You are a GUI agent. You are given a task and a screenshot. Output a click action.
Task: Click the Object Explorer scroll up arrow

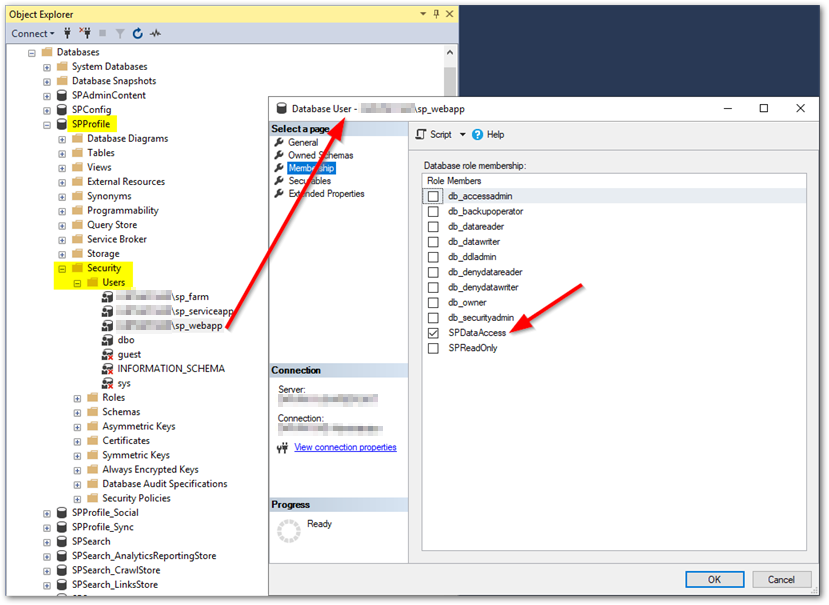[450, 52]
